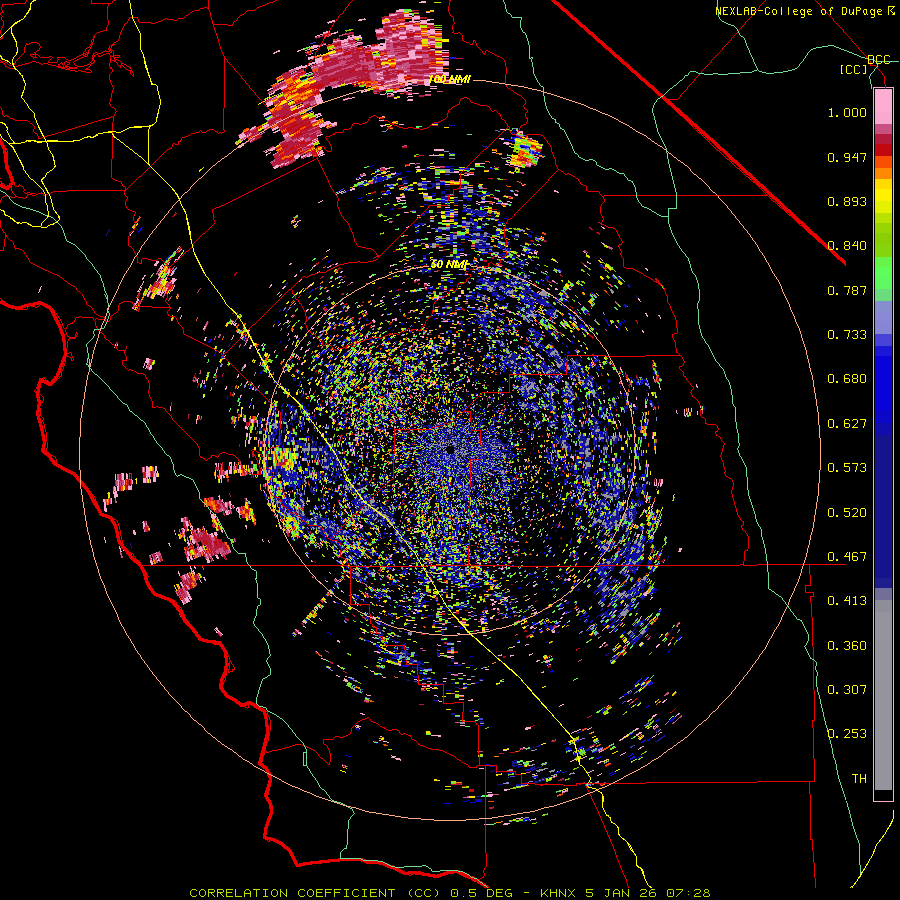Select the 0.840 scale value

(x=847, y=246)
